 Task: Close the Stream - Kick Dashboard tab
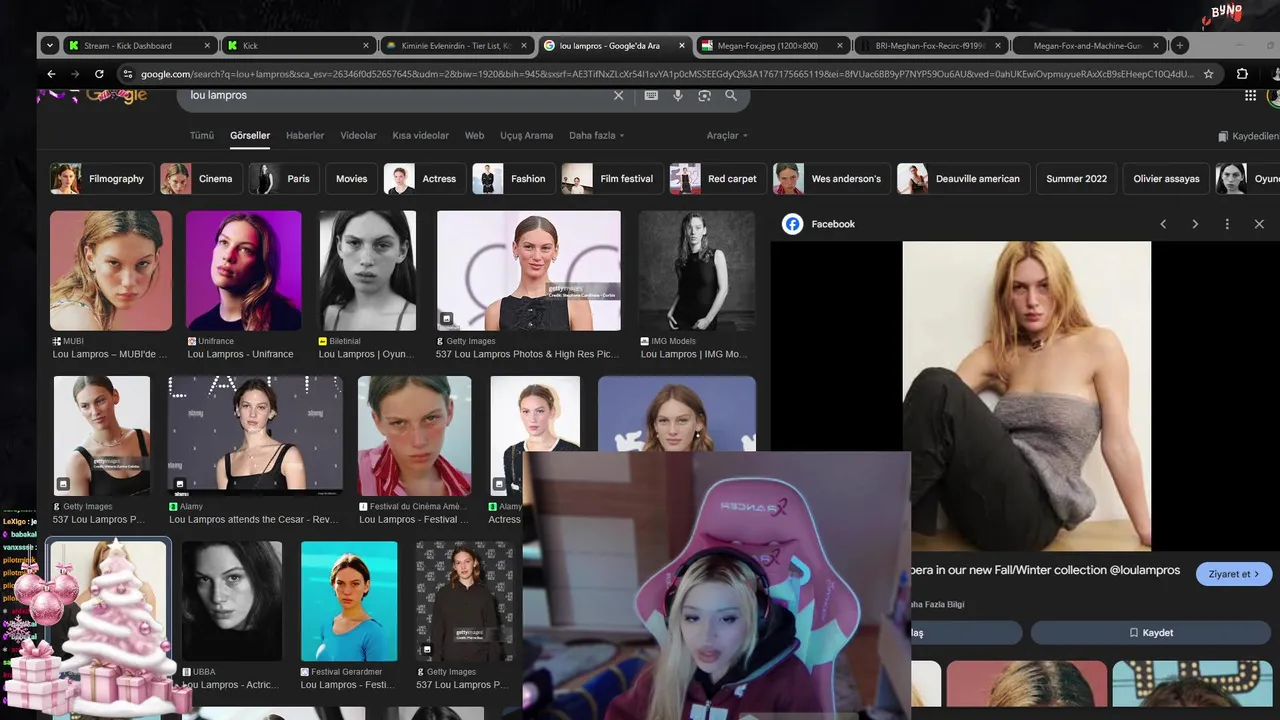point(208,45)
